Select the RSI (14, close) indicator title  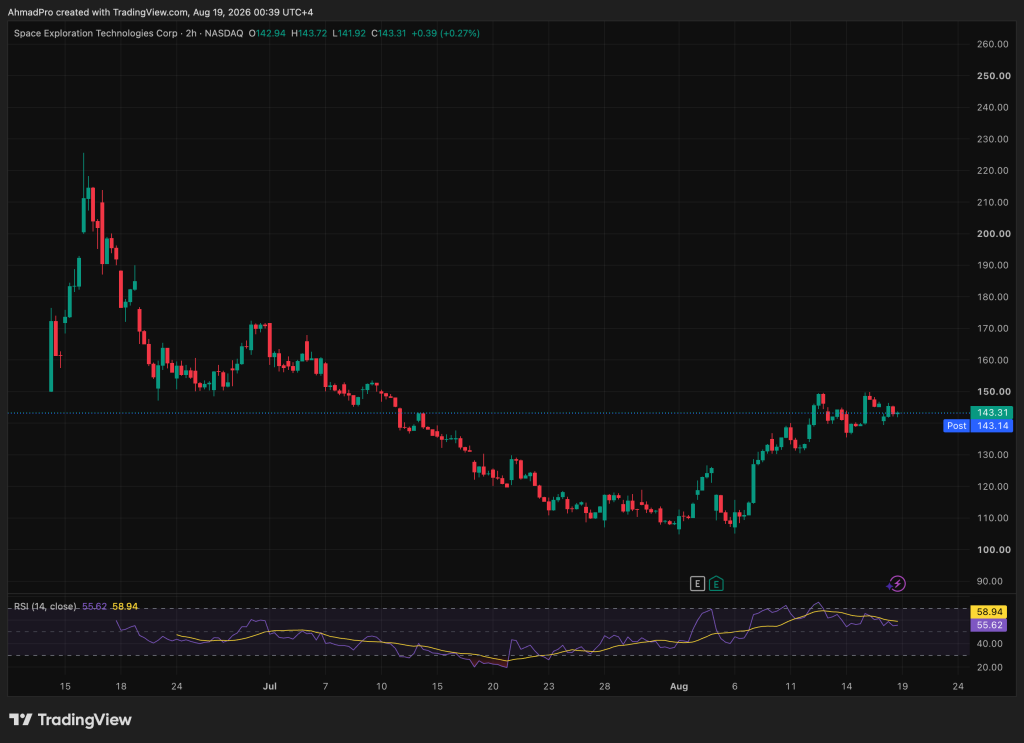coord(45,607)
